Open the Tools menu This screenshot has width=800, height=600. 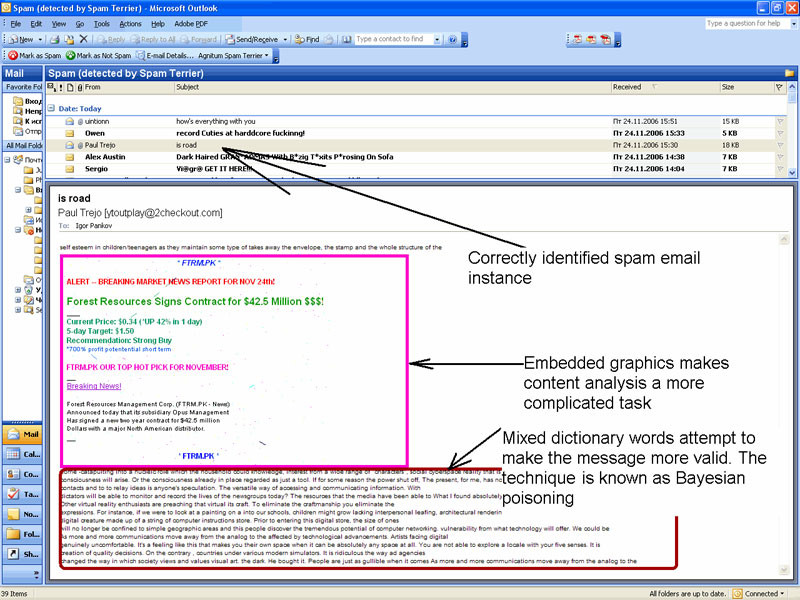click(102, 24)
